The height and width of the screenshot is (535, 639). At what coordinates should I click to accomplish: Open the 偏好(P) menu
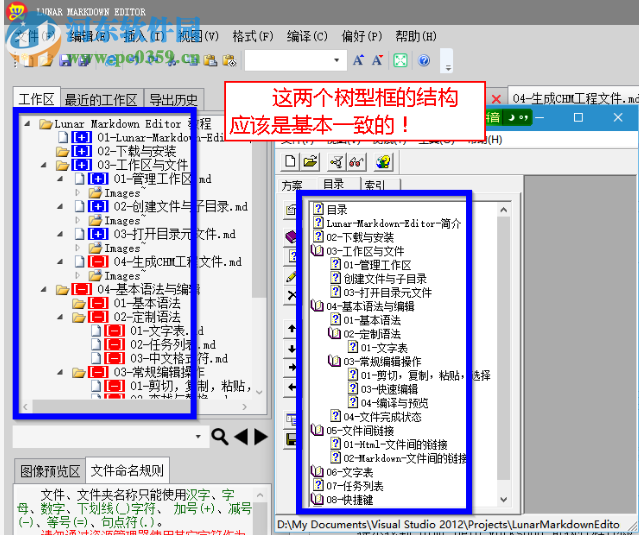point(361,36)
